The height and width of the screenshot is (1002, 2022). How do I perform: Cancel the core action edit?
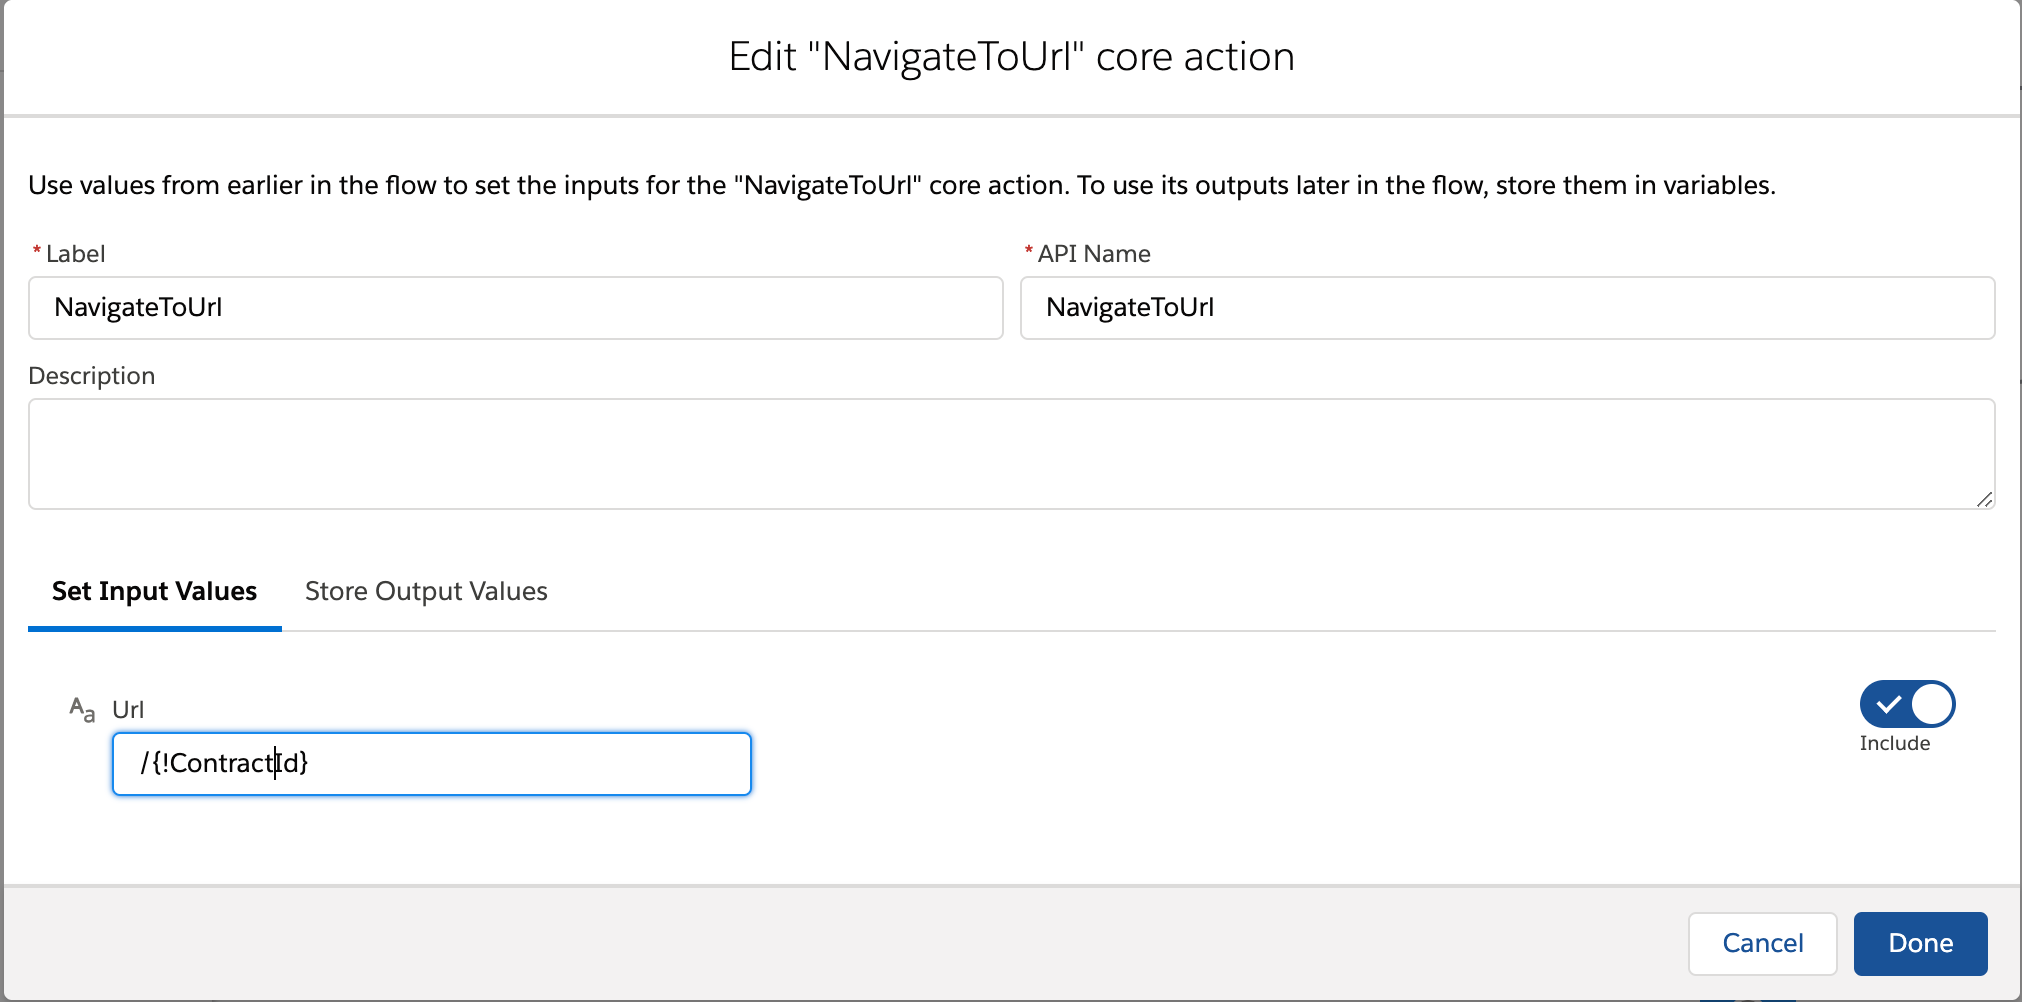pos(1762,943)
